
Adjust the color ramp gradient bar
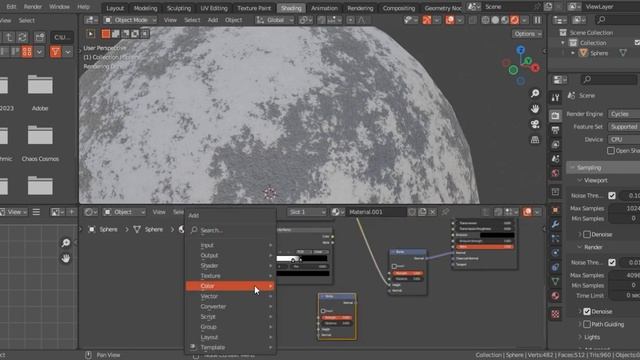click(x=302, y=258)
